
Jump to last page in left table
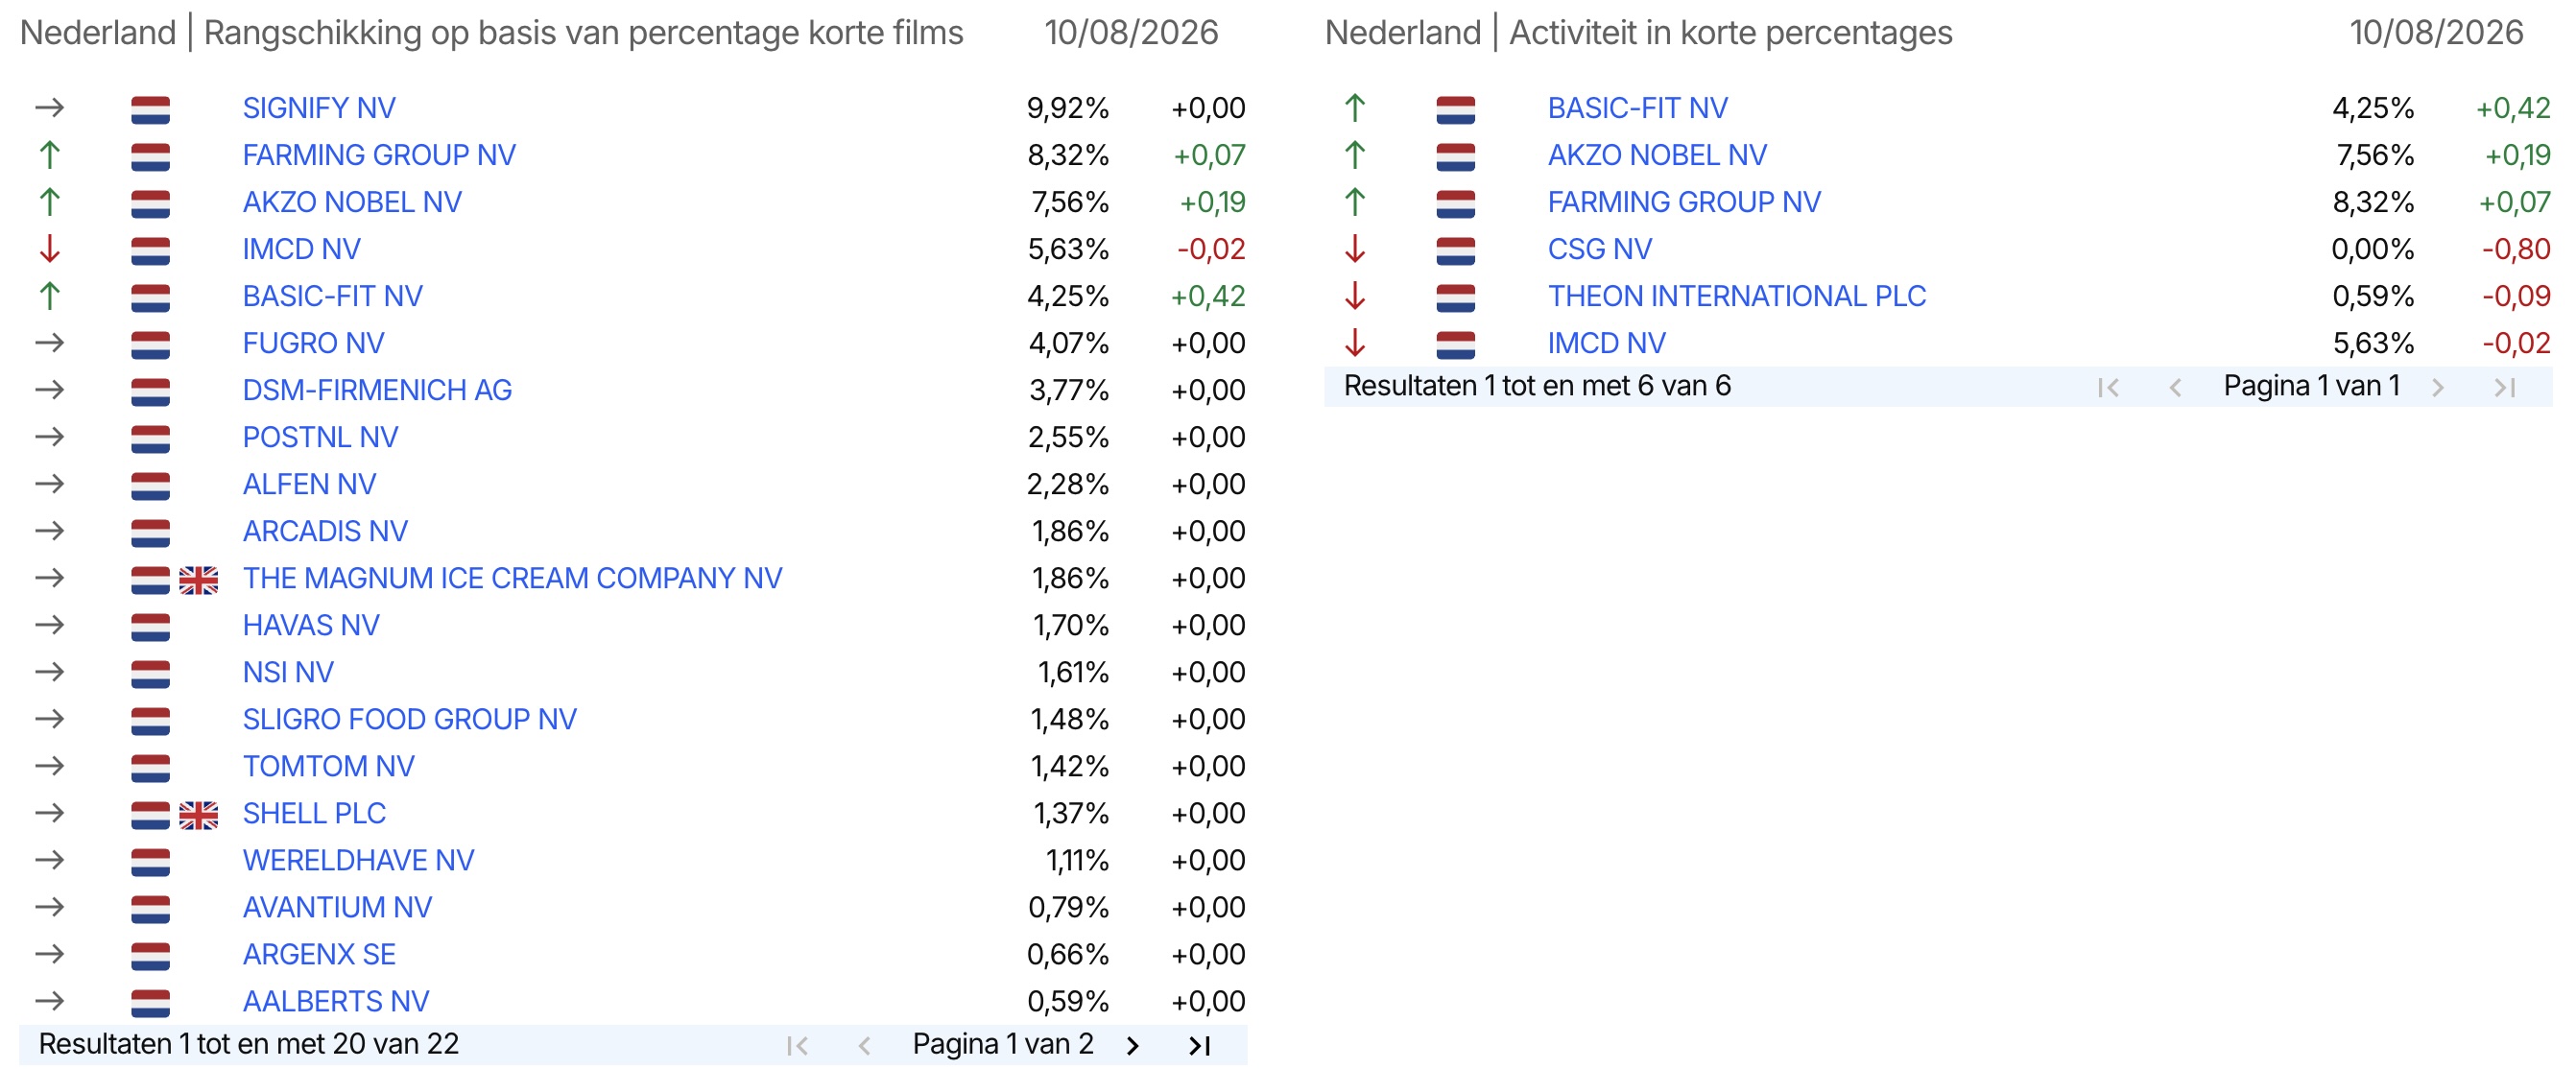tap(1199, 1045)
